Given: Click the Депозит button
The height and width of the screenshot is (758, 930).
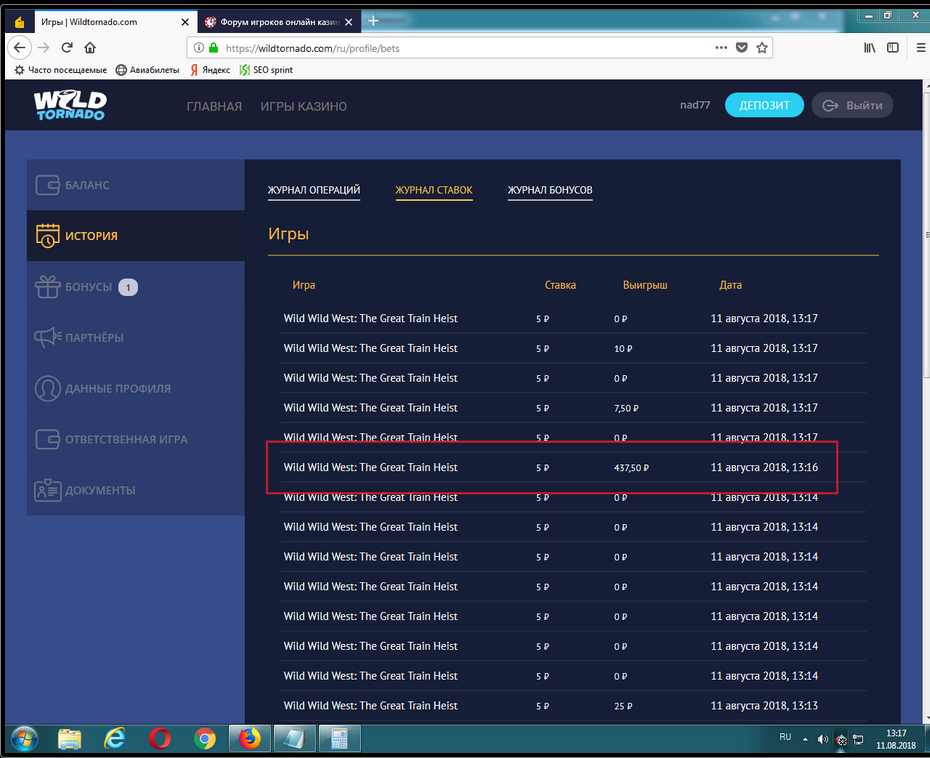Looking at the screenshot, I should pos(764,105).
